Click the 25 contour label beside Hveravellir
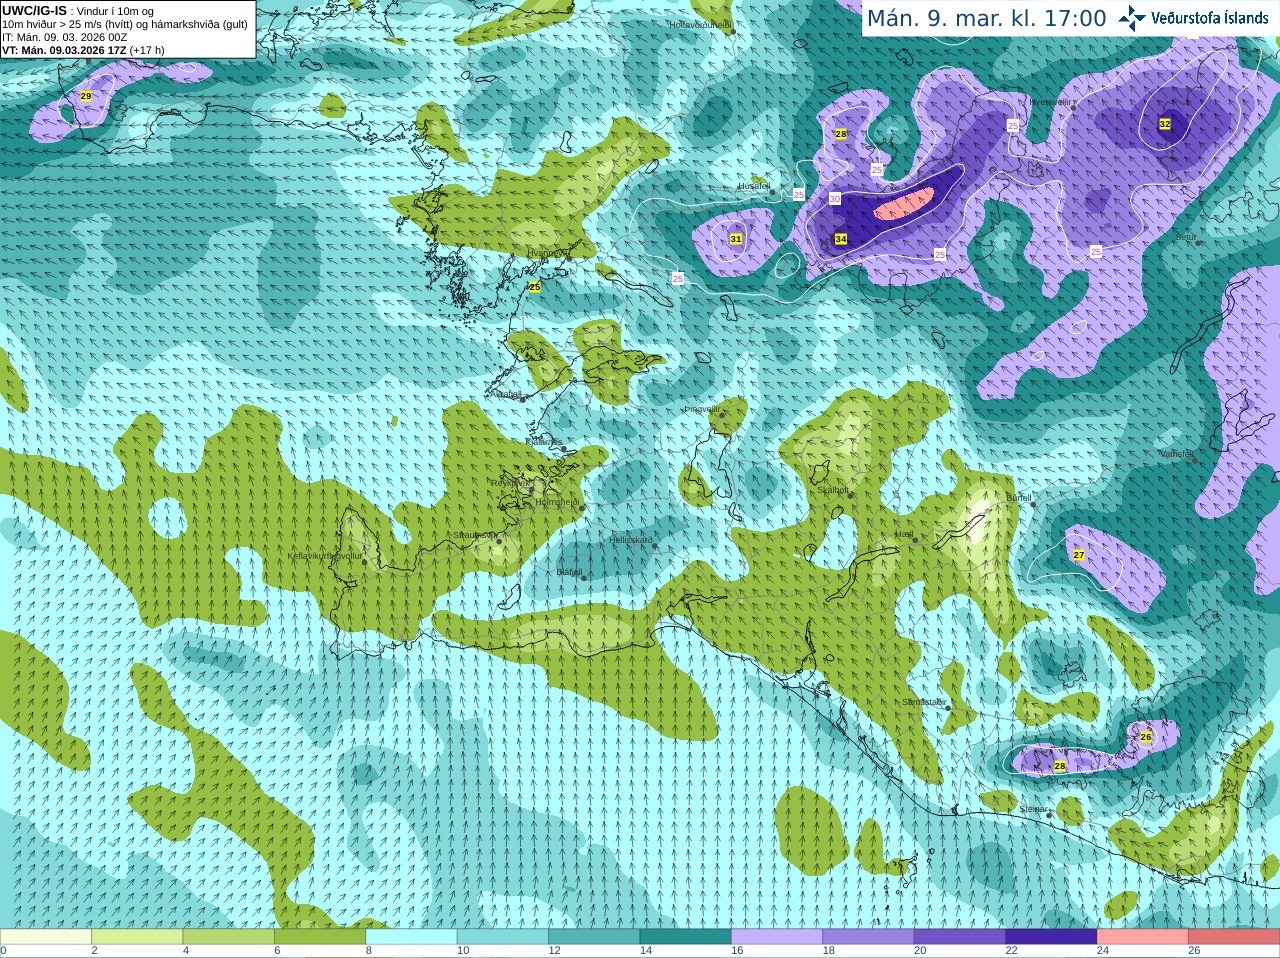 1013,126
